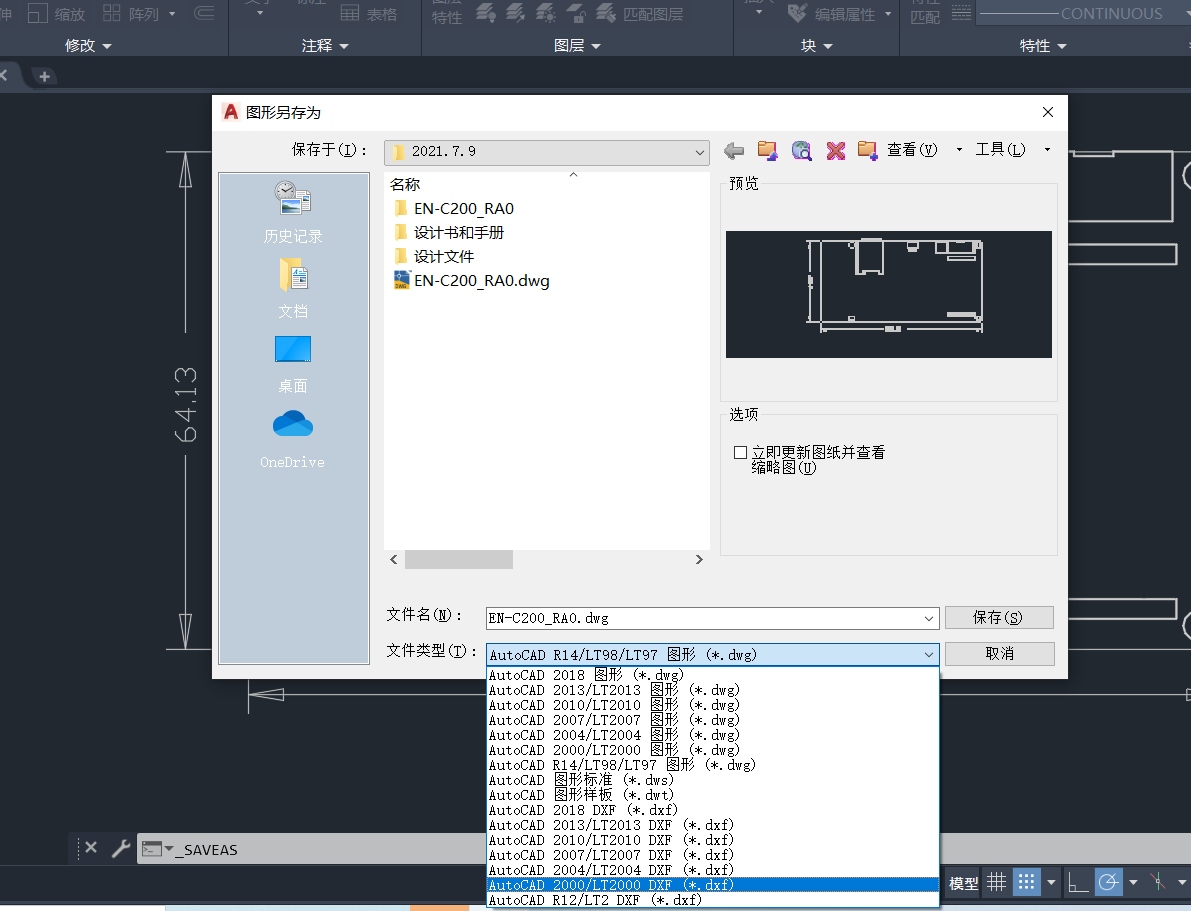
Task: Select AutoCAD 2000/LT2000 DXF (*.dxf) option
Action: tap(712, 884)
